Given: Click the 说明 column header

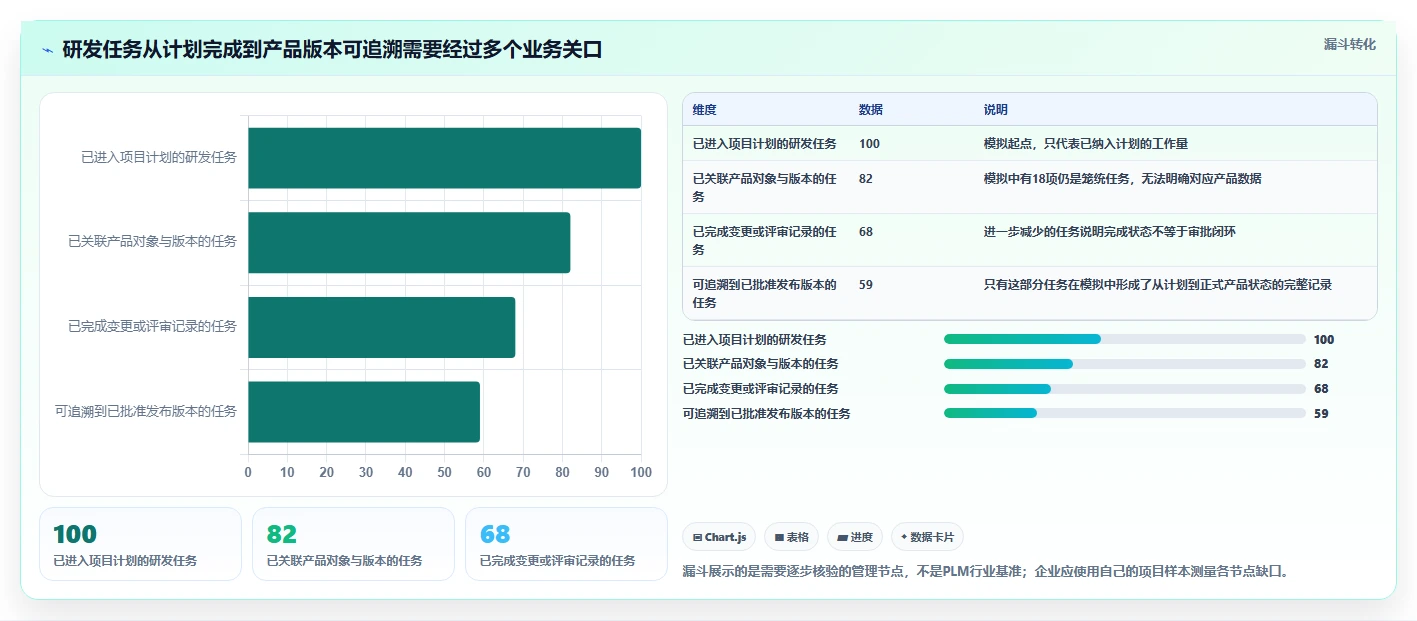Looking at the screenshot, I should (996, 110).
